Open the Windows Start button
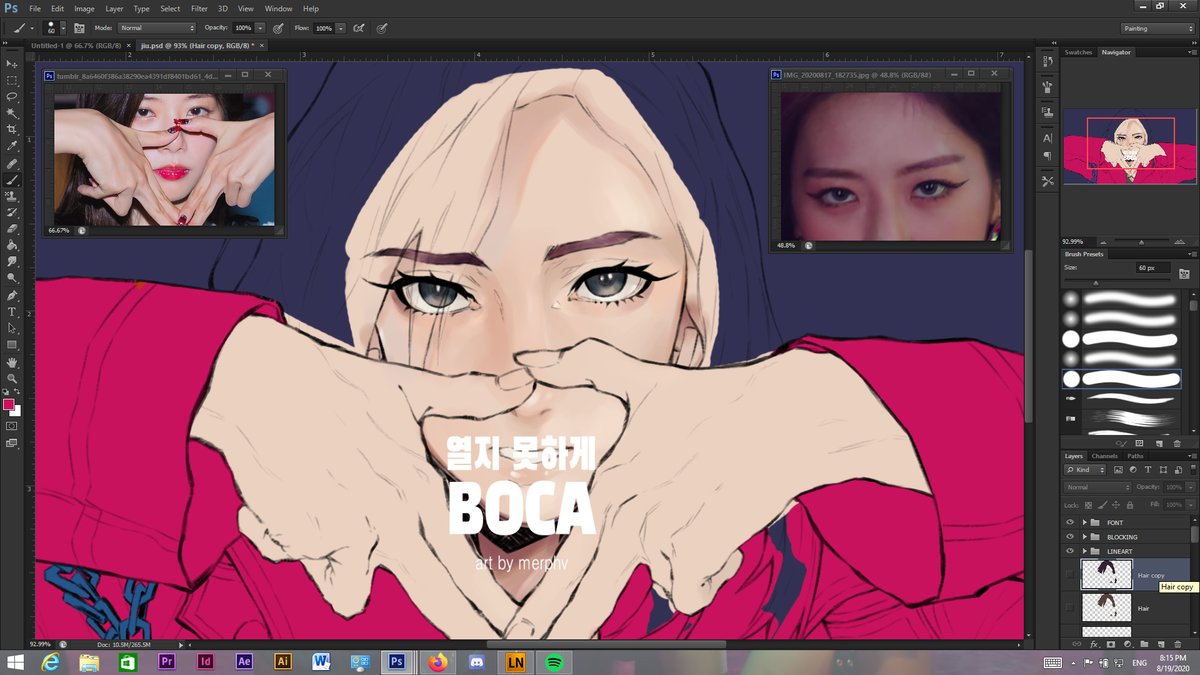 point(17,661)
